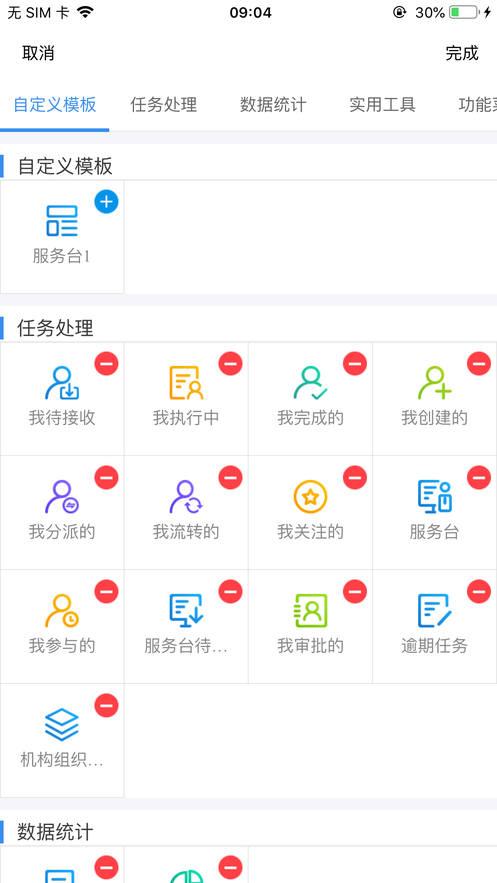This screenshot has height=883, width=497.
Task: Remove 我分派的 using its red minus
Action: tap(106, 478)
